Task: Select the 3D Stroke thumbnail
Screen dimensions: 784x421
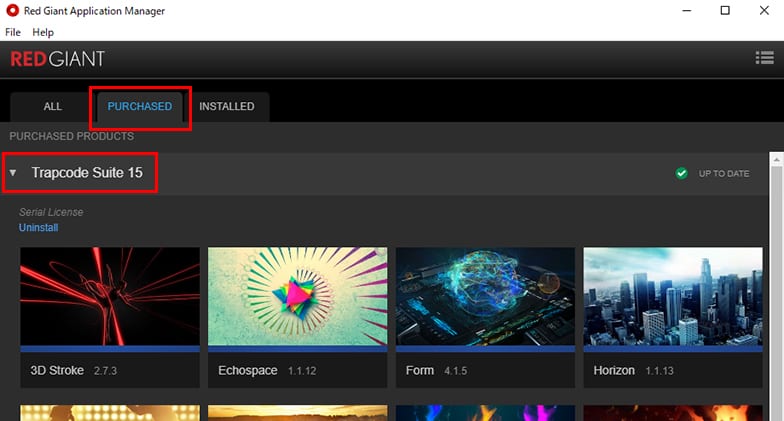Action: 110,296
